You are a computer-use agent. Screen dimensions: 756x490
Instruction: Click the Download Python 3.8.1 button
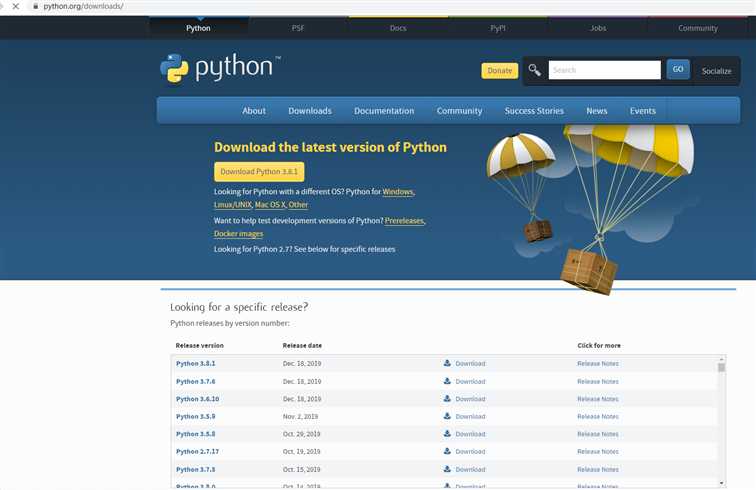coord(259,172)
